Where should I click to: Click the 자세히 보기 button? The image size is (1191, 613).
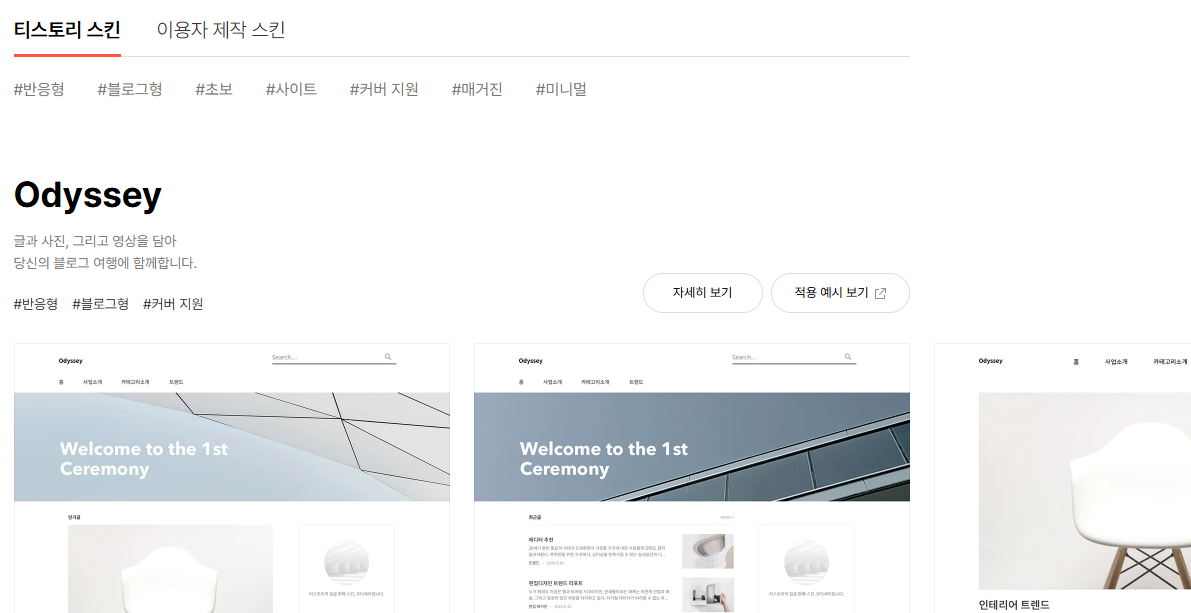pyautogui.click(x=703, y=292)
